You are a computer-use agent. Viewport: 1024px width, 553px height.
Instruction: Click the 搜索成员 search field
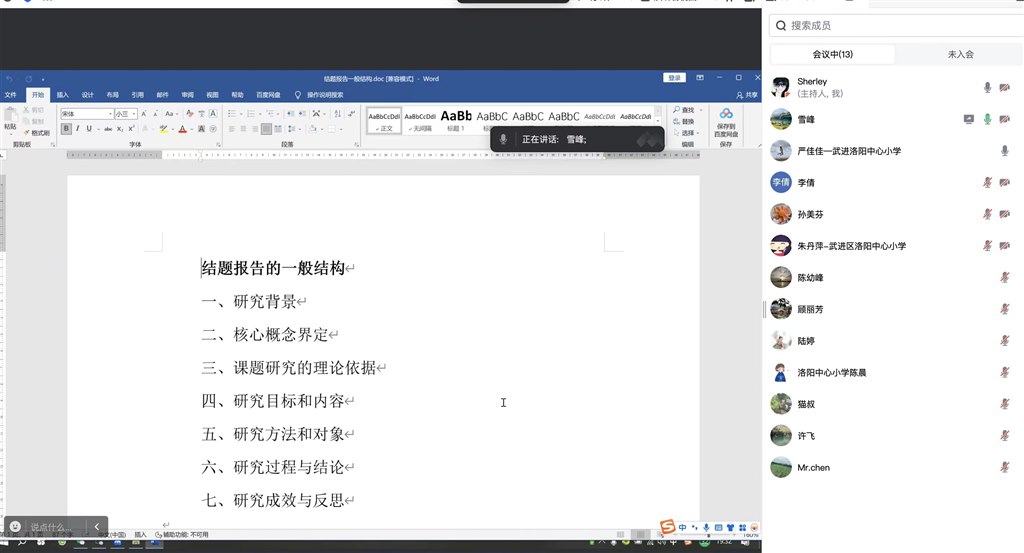coord(896,25)
